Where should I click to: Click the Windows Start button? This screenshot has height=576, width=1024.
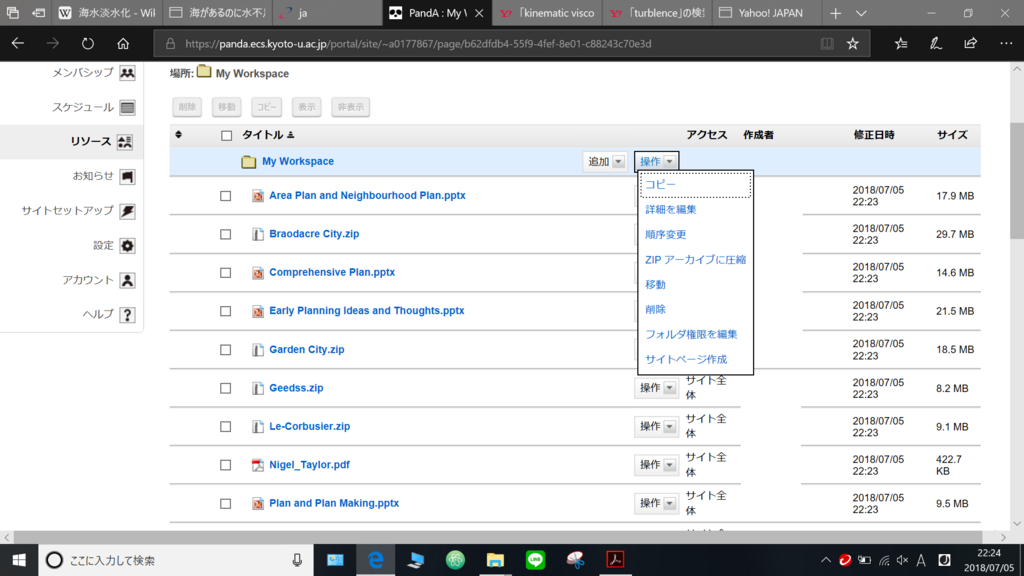tap(19, 560)
